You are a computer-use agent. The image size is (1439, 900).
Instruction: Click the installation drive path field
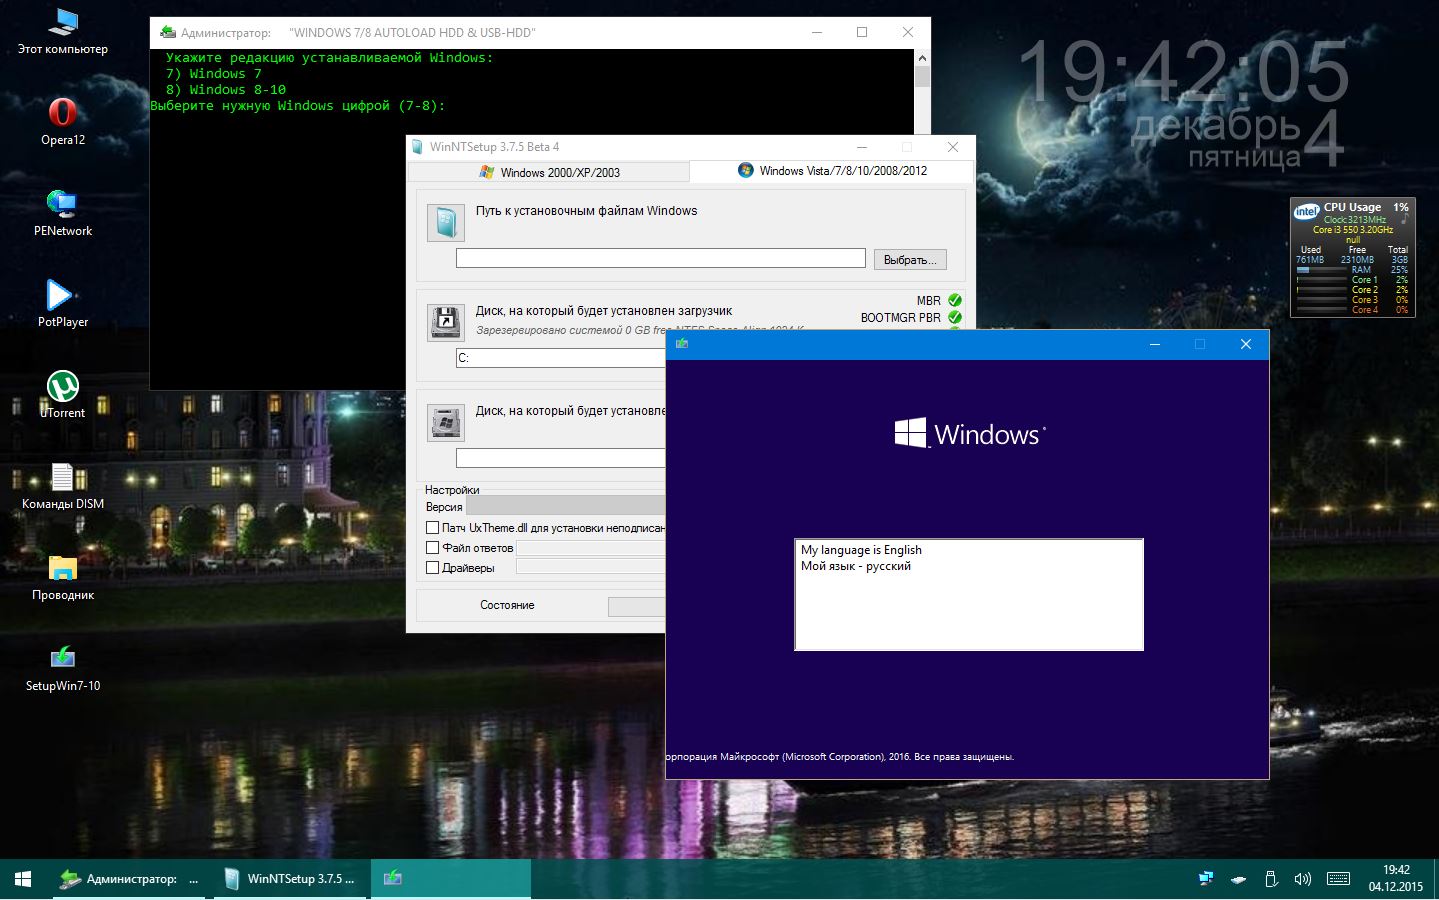point(561,458)
